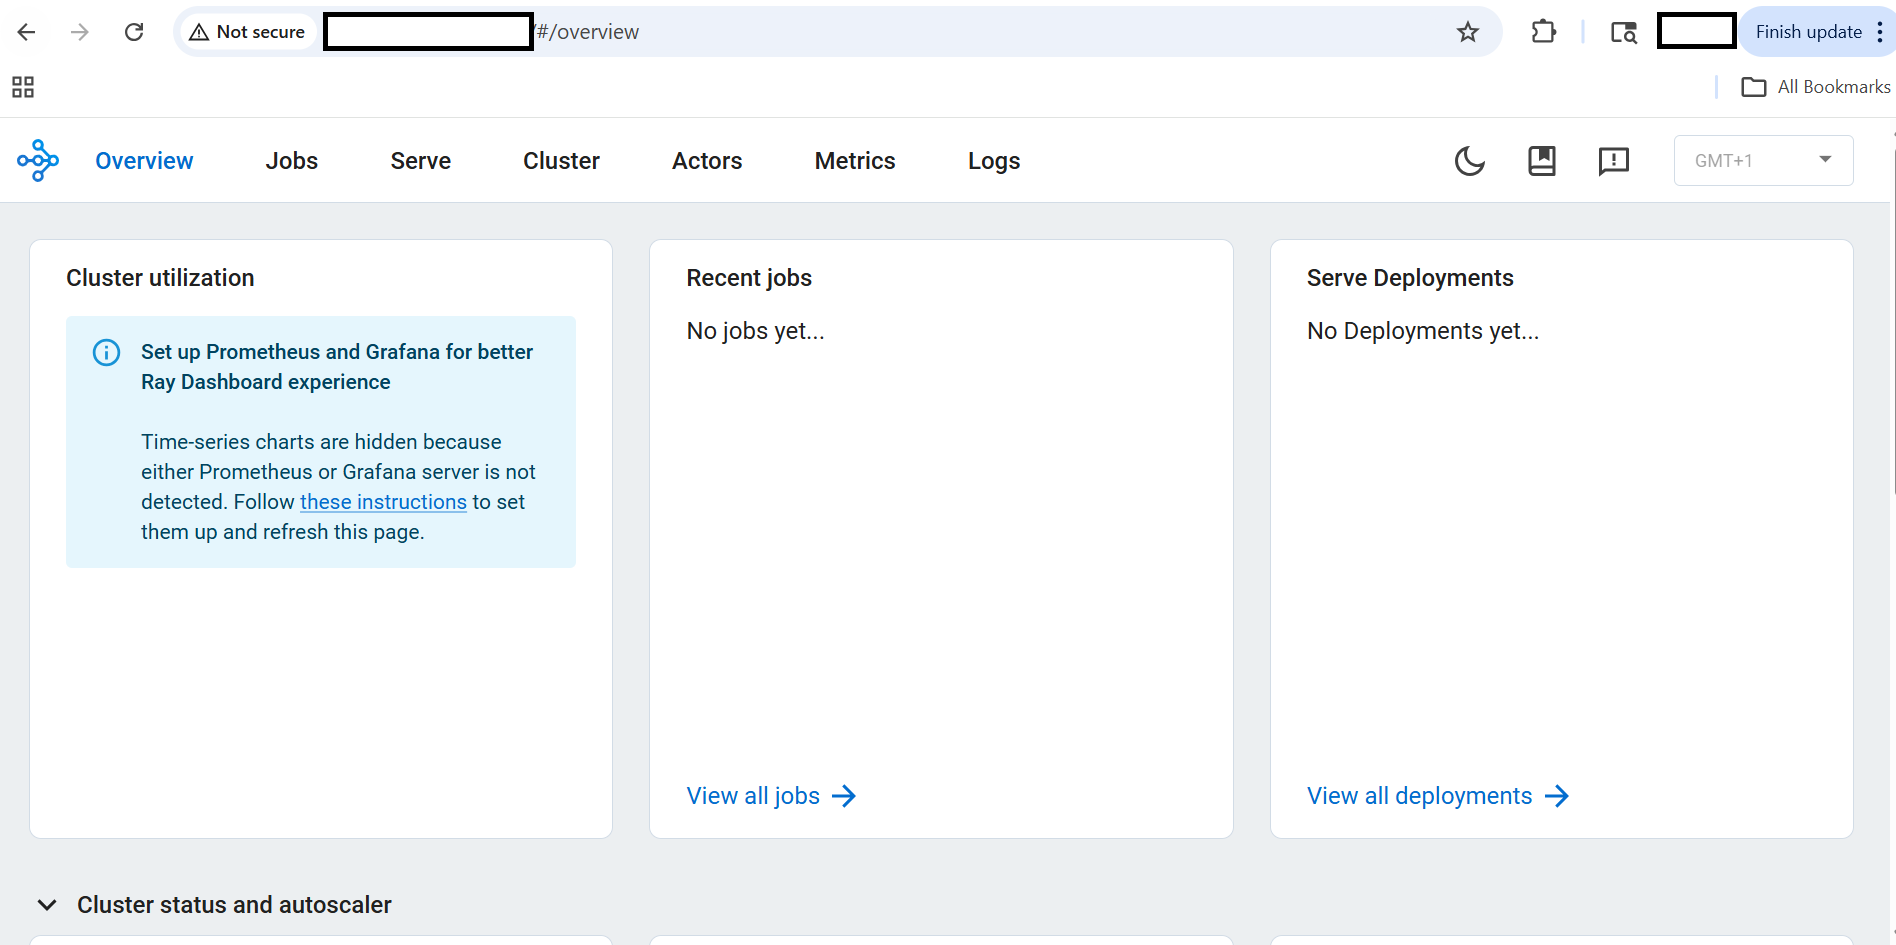This screenshot has width=1896, height=945.
Task: Open View all deployments
Action: (x=1419, y=795)
